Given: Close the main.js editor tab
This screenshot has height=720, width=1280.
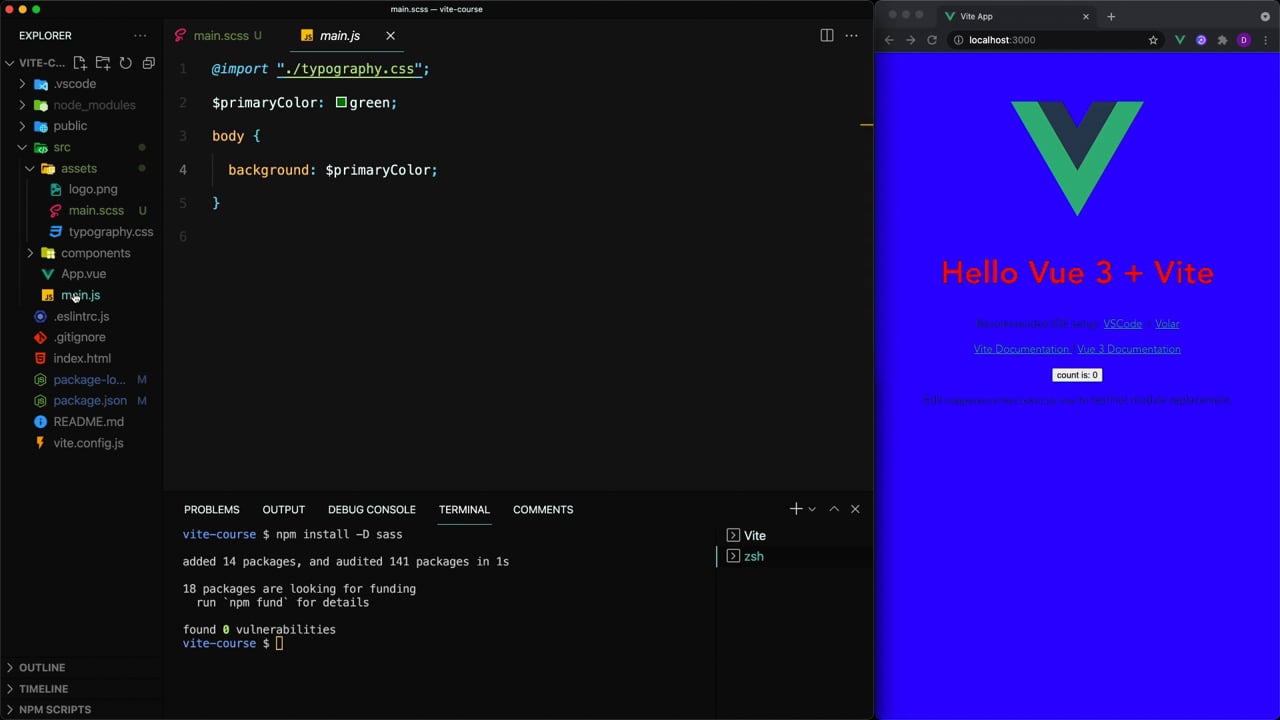Looking at the screenshot, I should 390,36.
